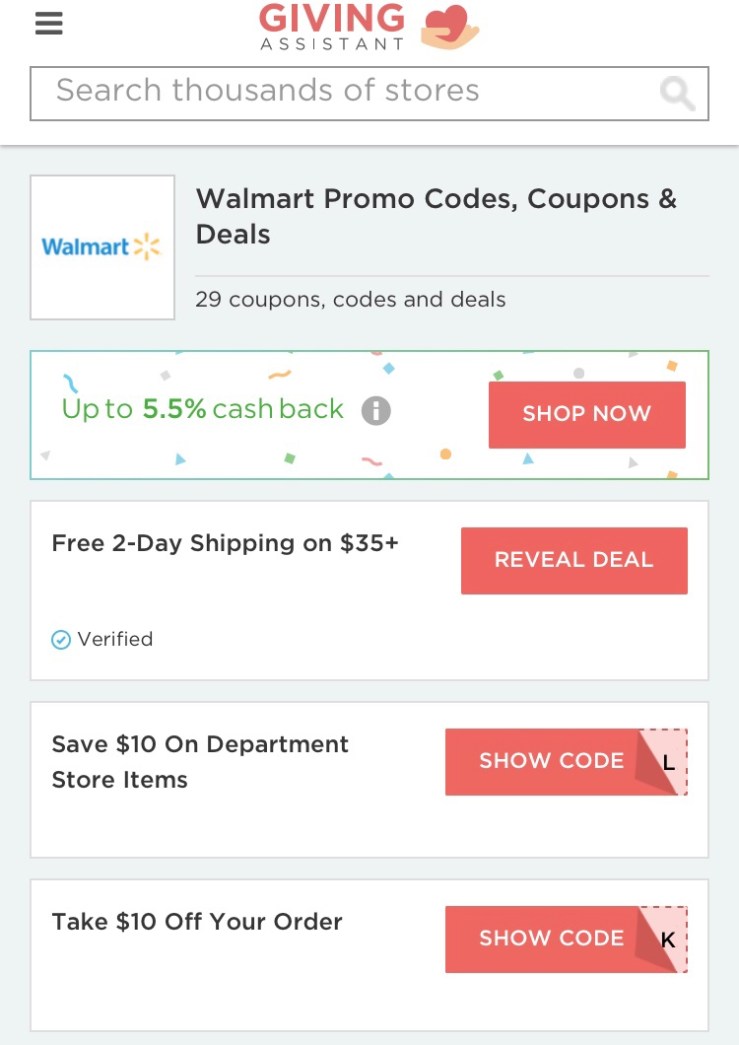Click the cash back info icon
739x1045 pixels.
pos(375,410)
